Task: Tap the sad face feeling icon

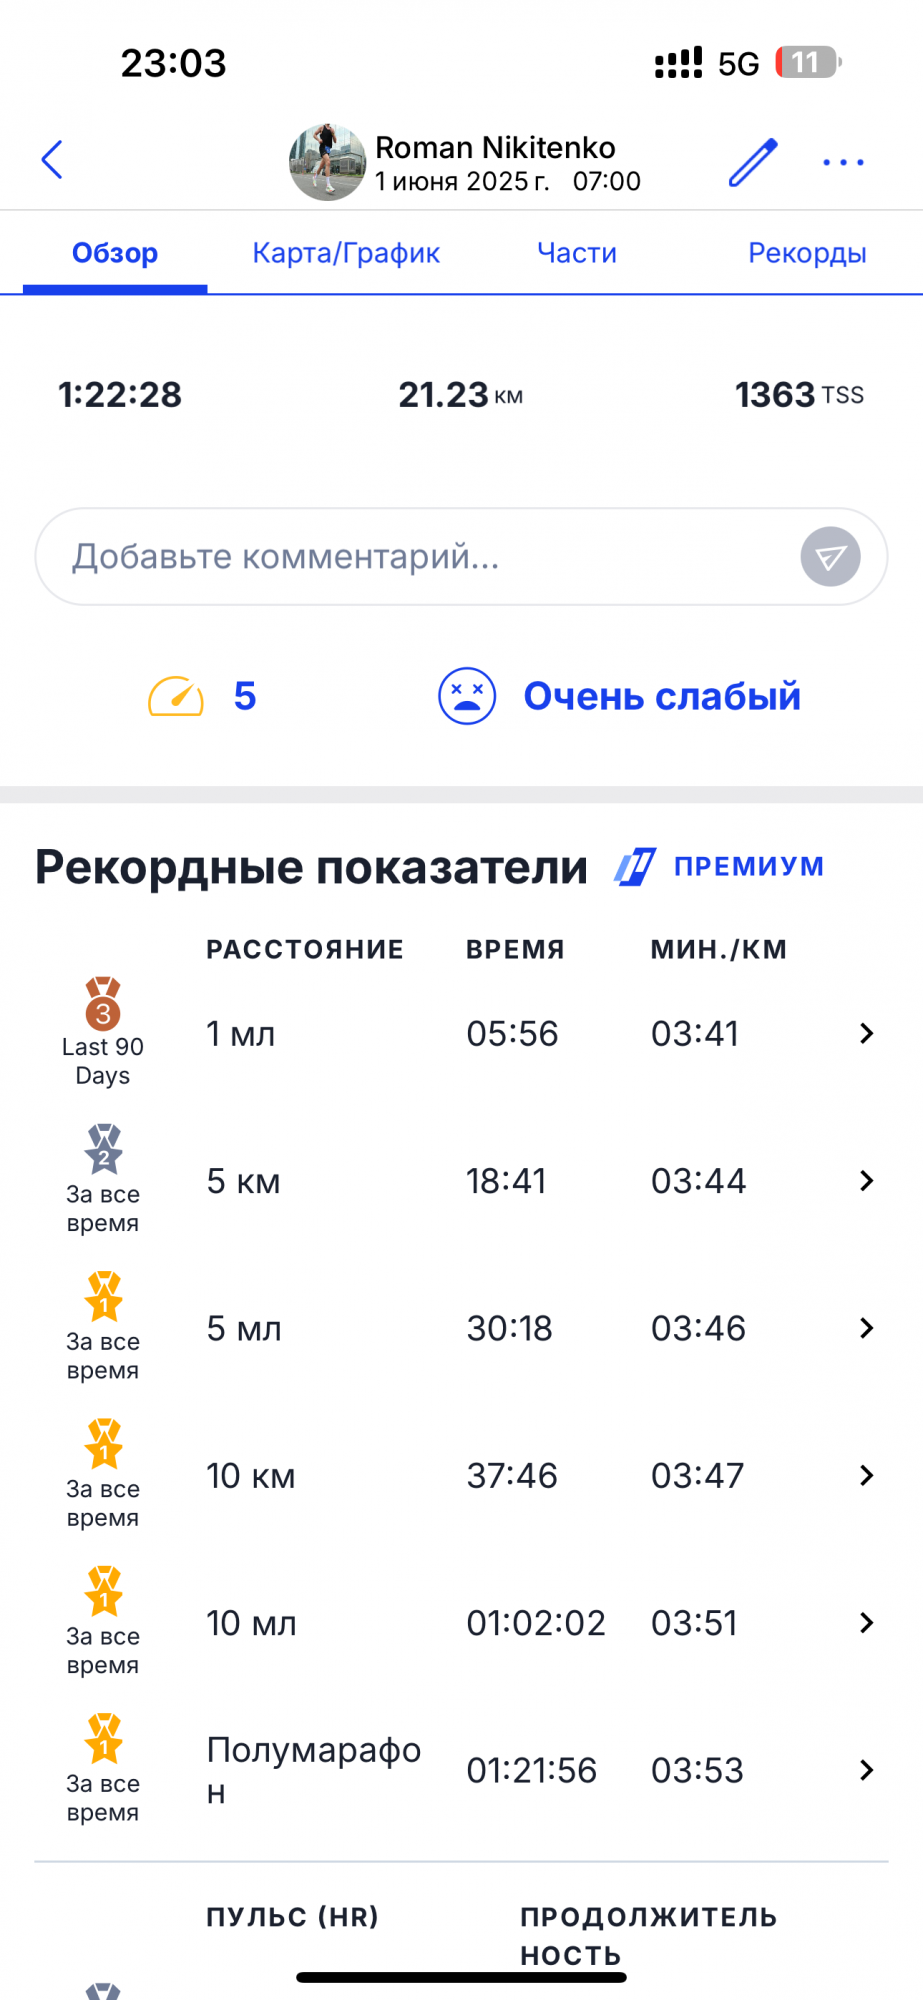Action: 467,696
